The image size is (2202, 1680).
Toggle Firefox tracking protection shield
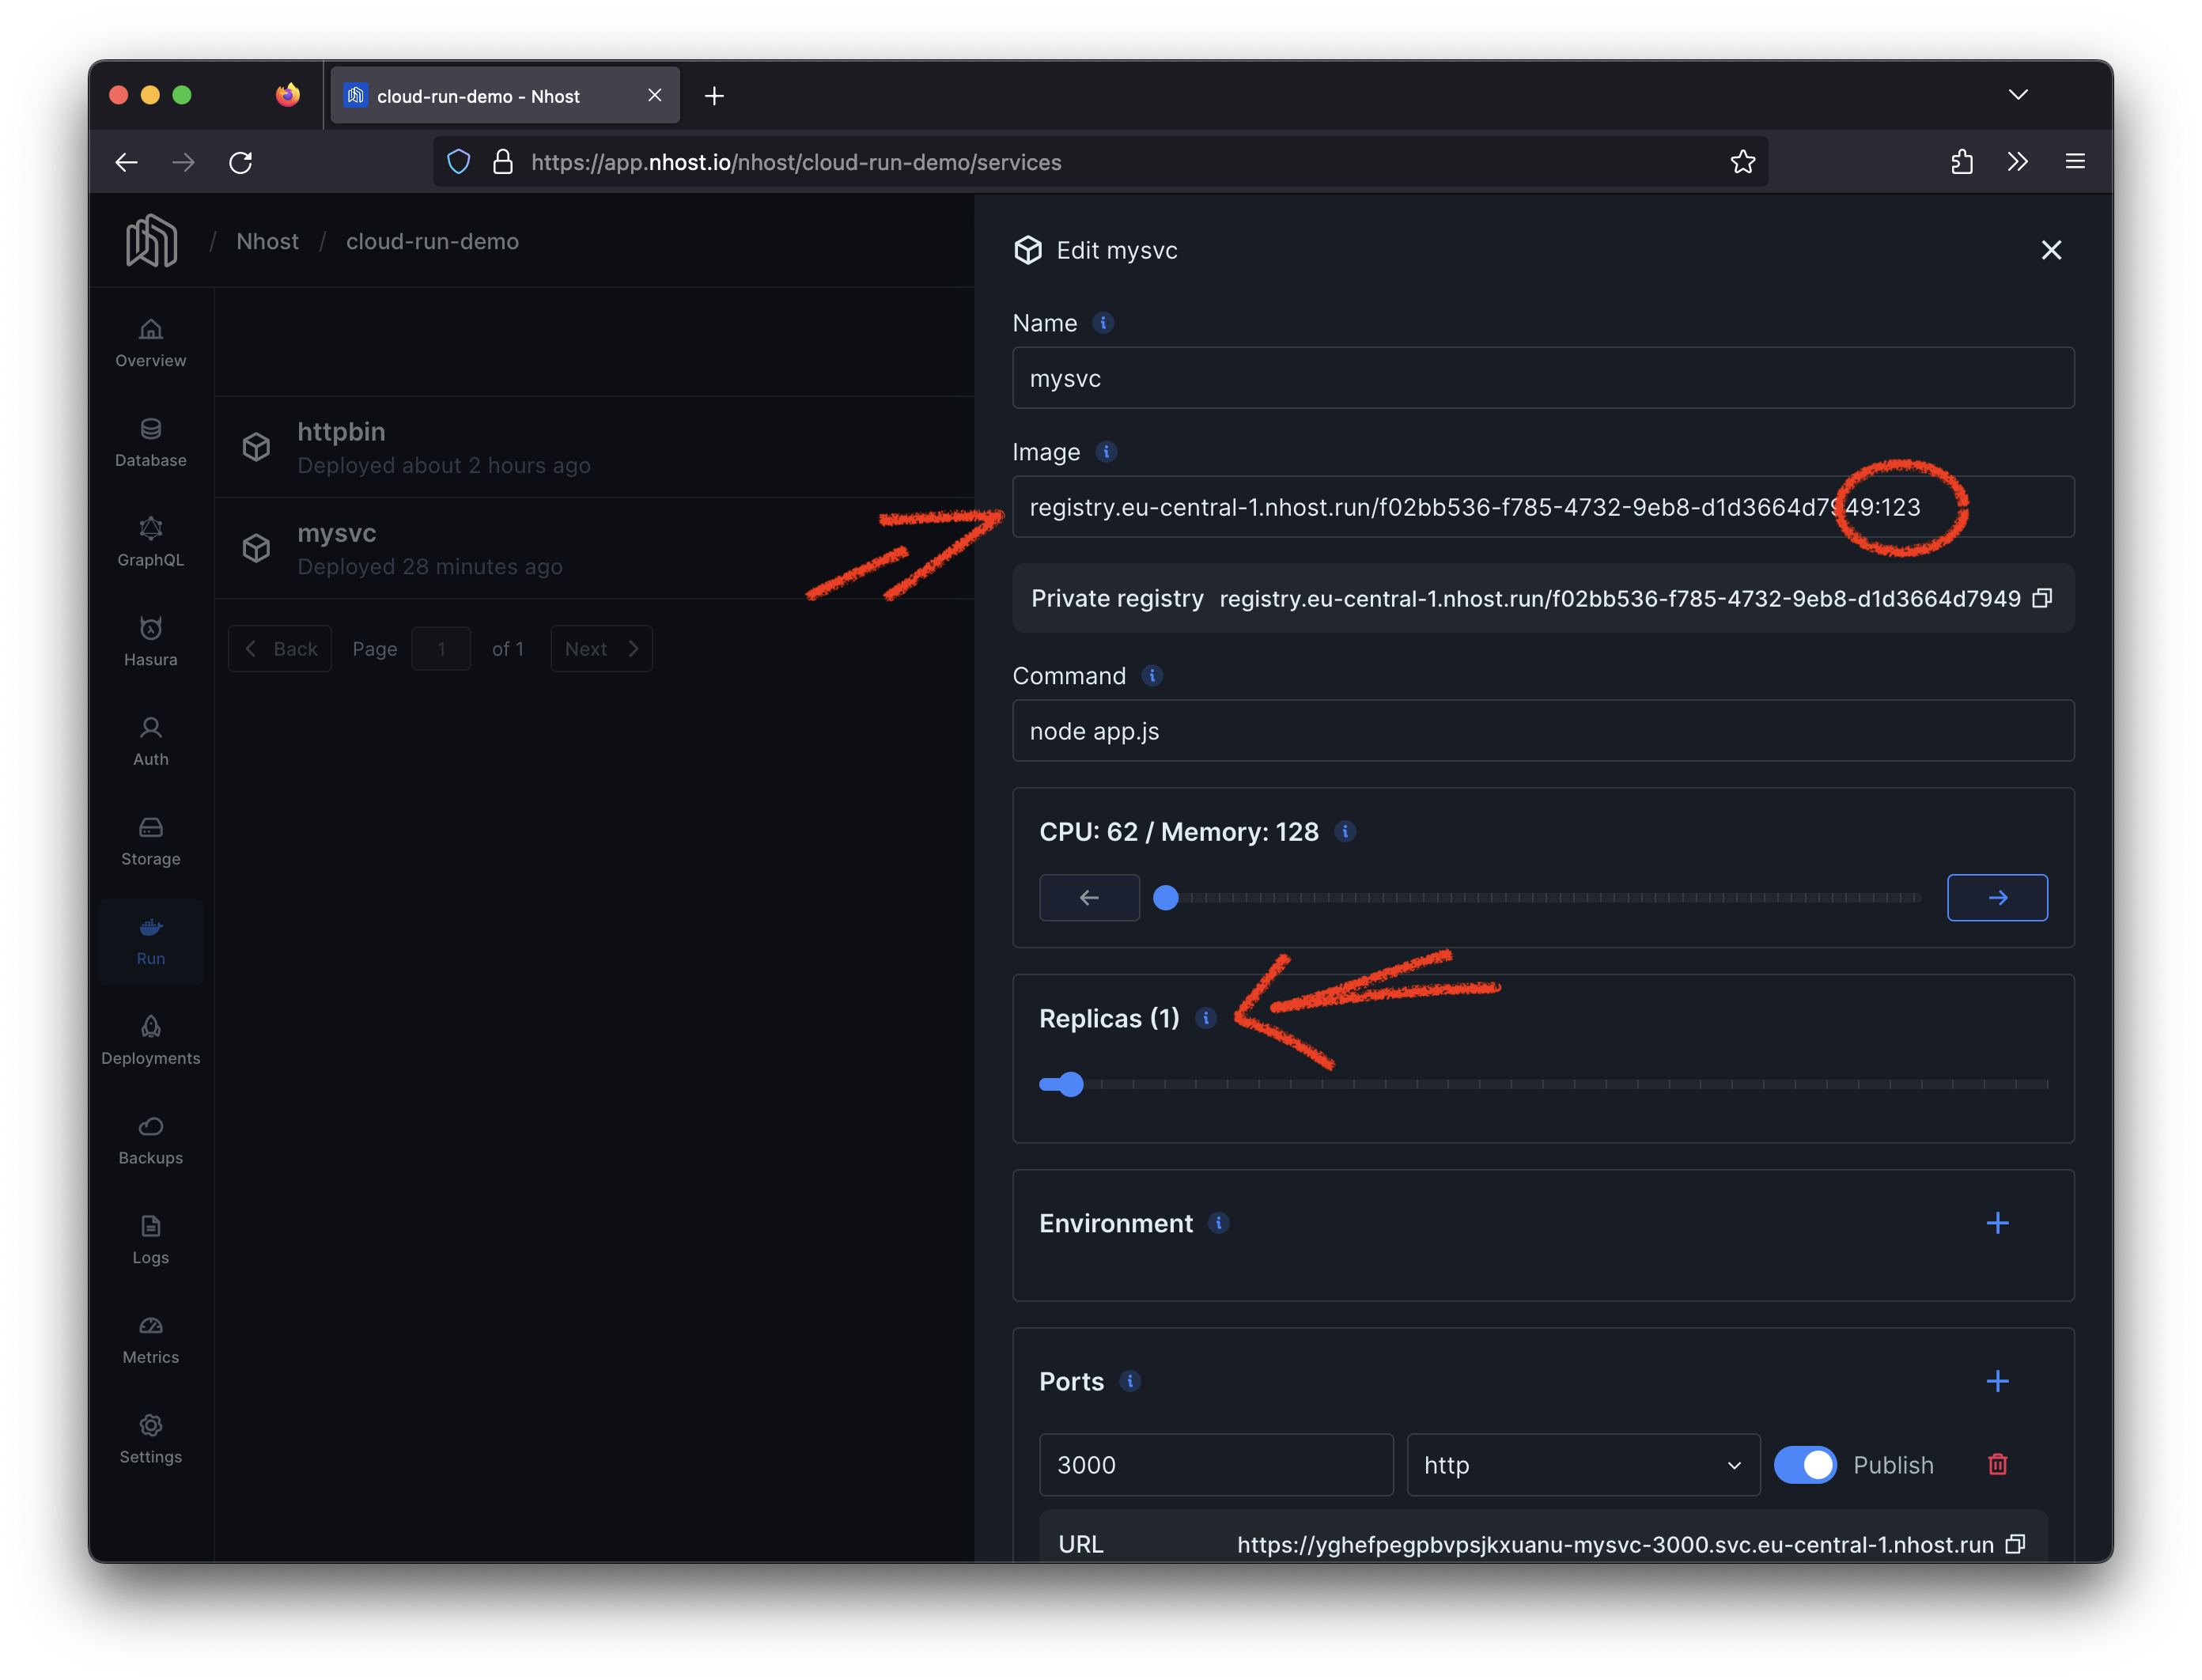pos(458,161)
